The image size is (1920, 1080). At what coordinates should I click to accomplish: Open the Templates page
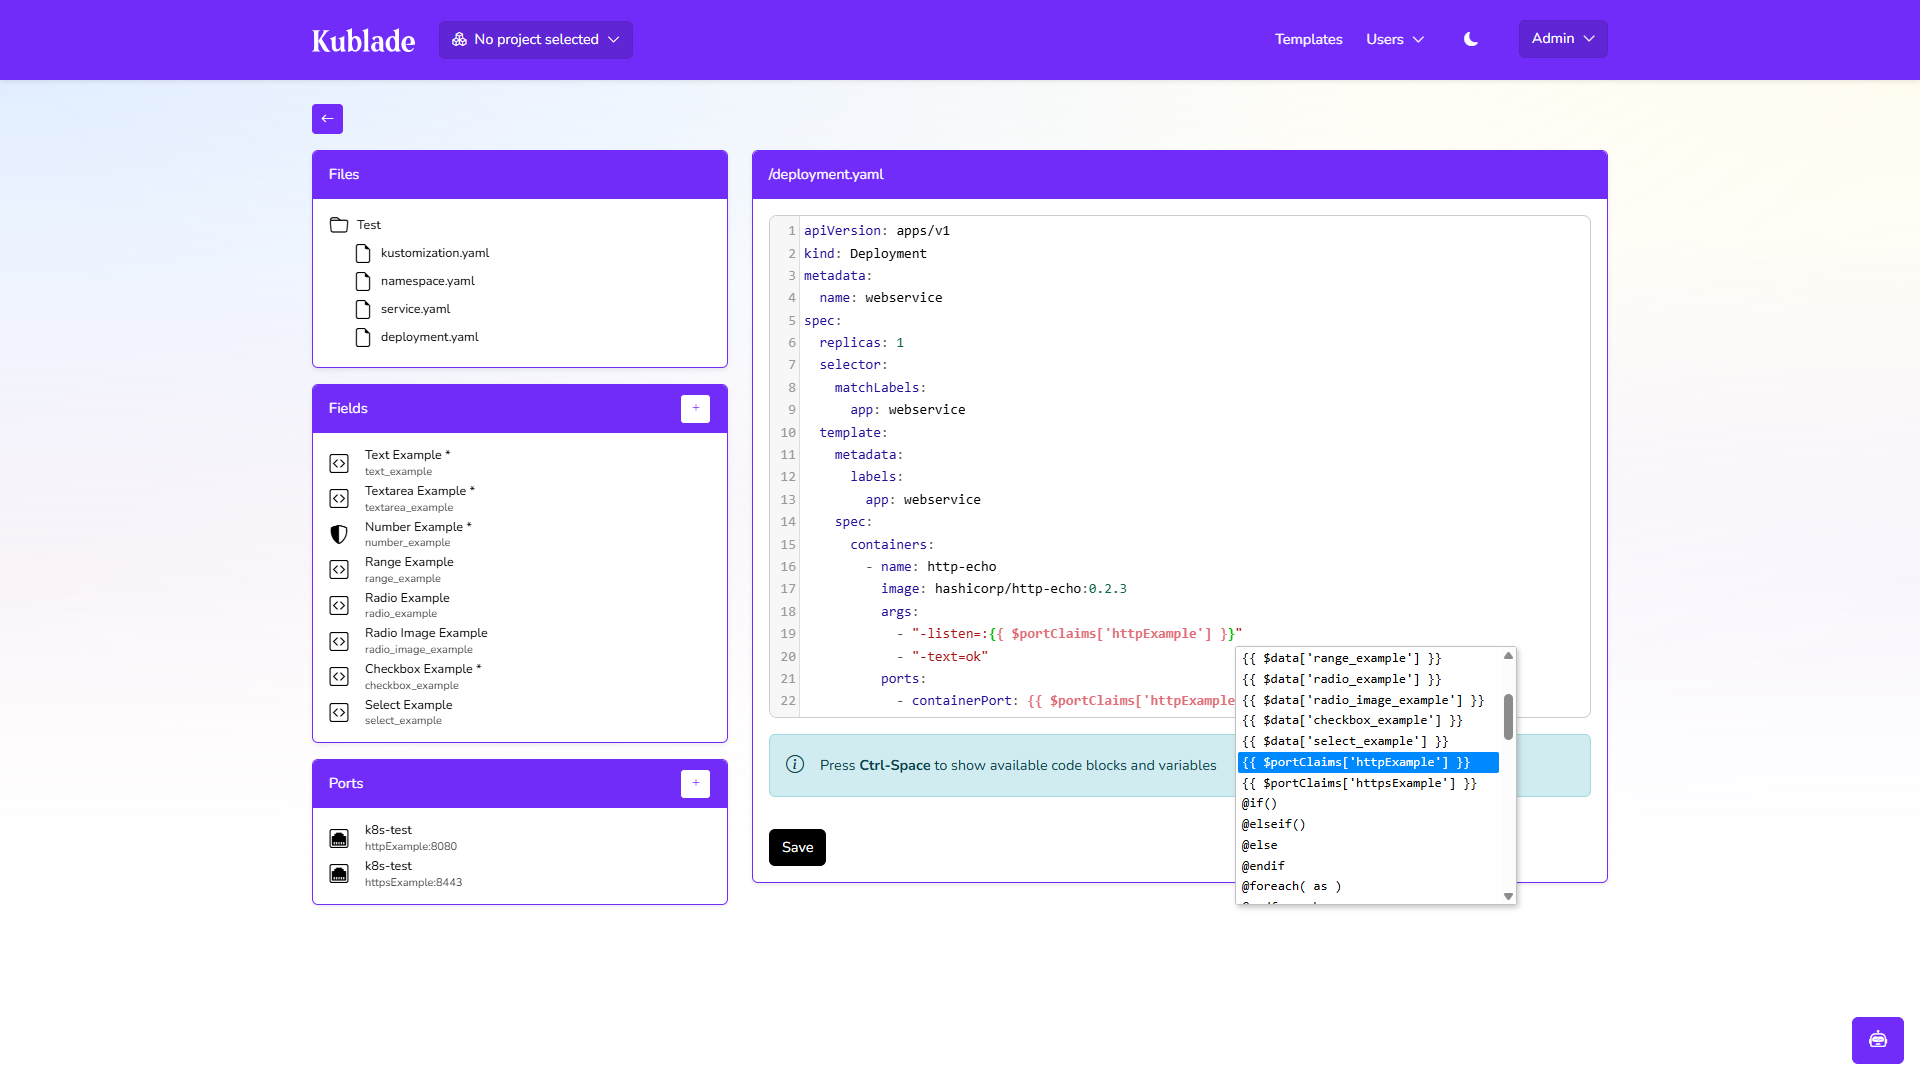(1308, 39)
